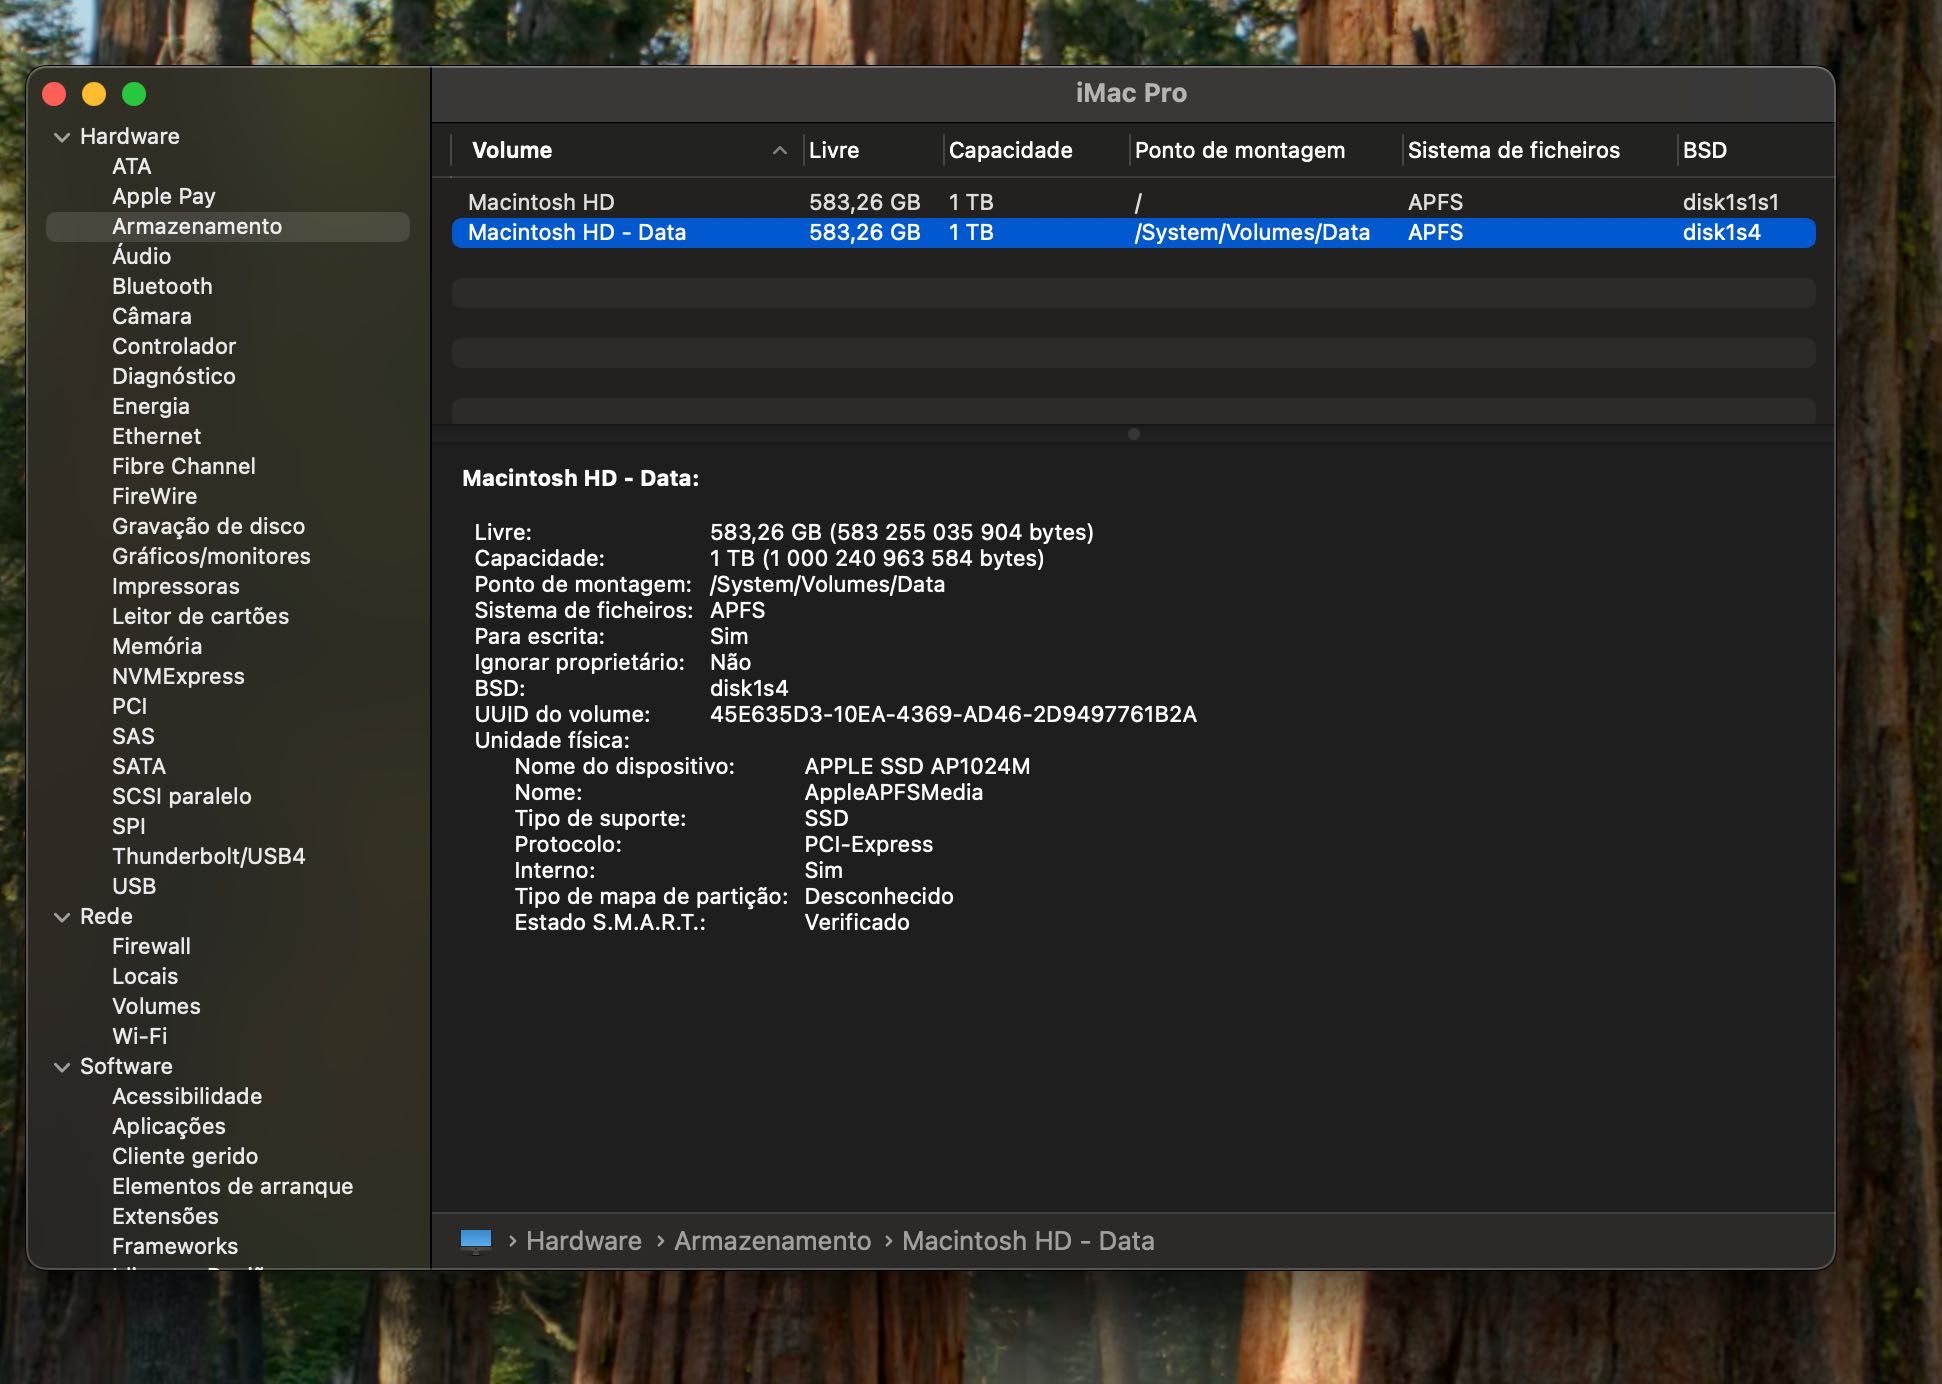Open Câmara in the sidebar

click(152, 316)
